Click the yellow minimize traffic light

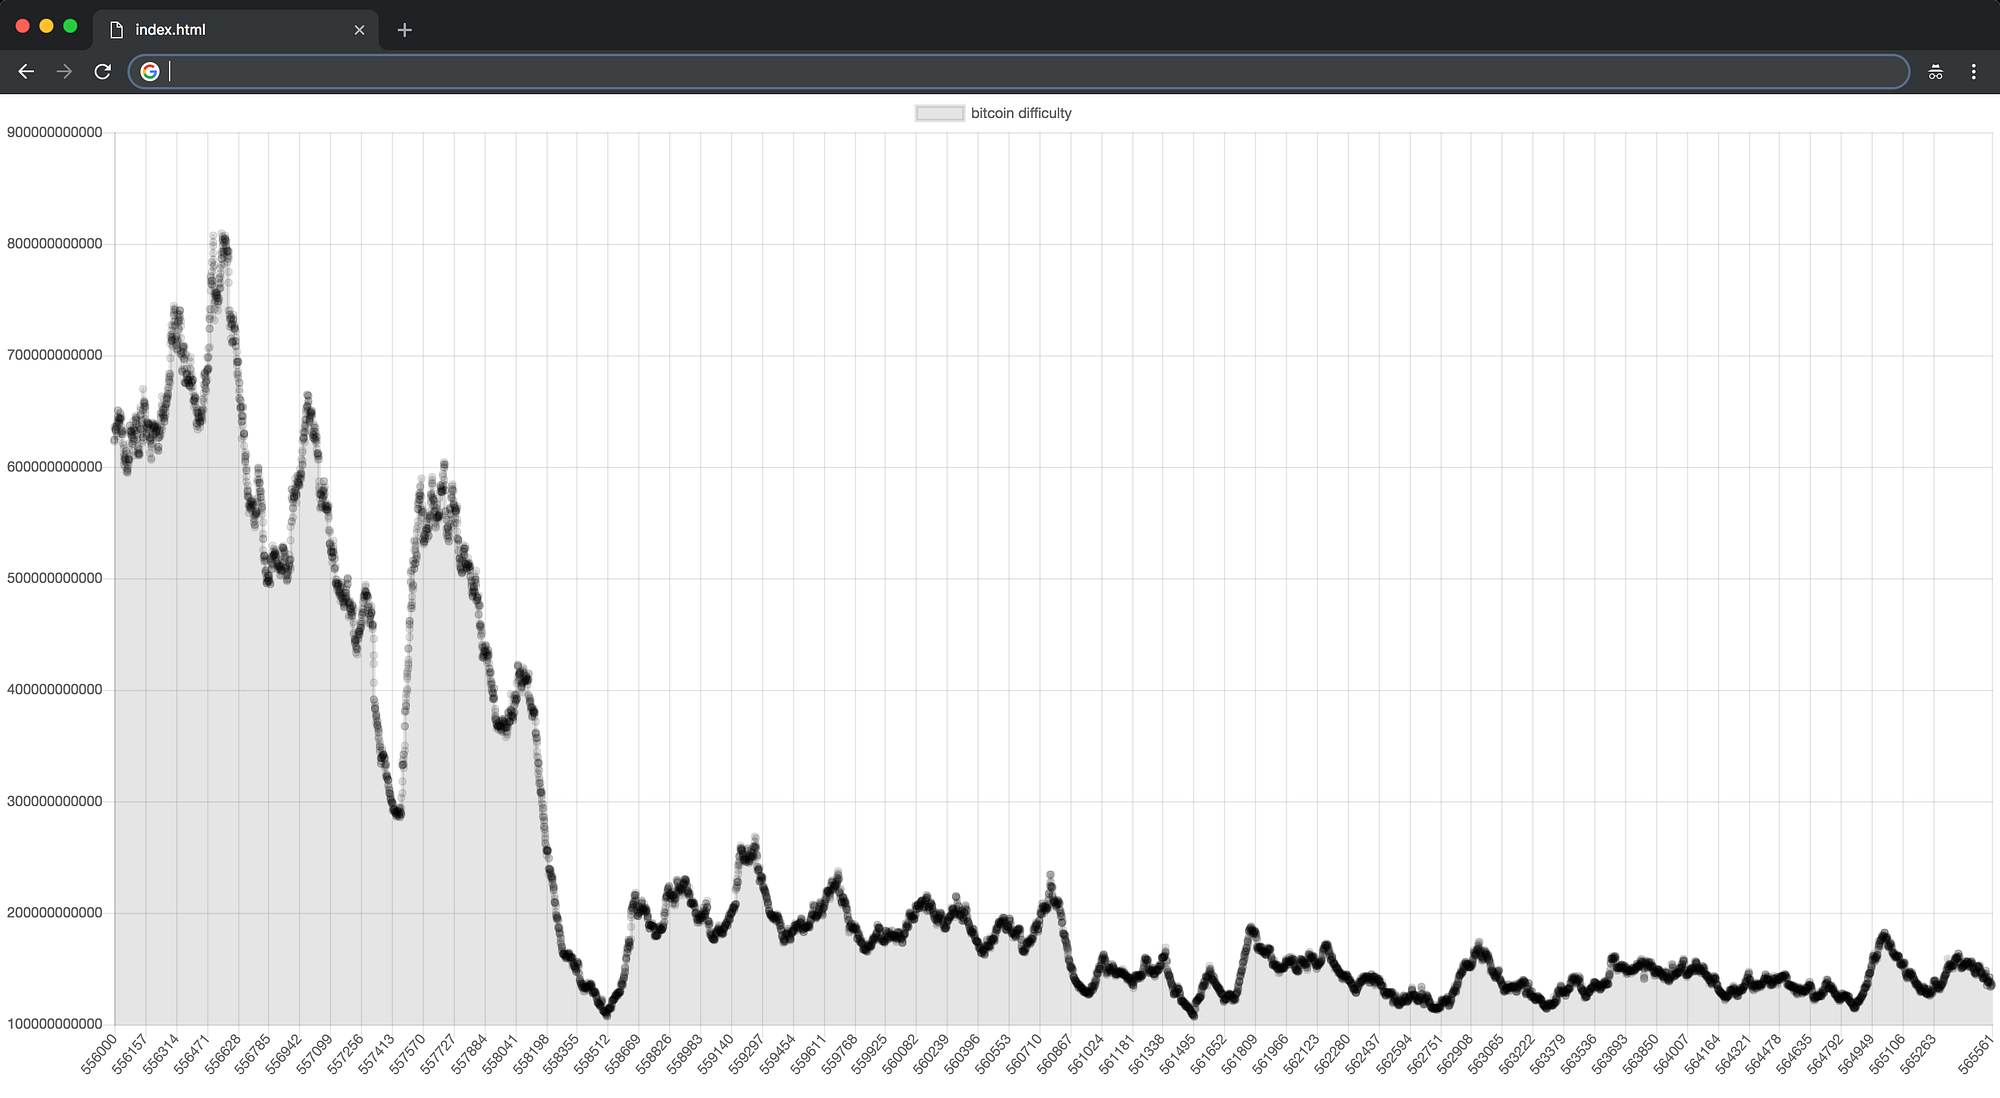[46, 26]
